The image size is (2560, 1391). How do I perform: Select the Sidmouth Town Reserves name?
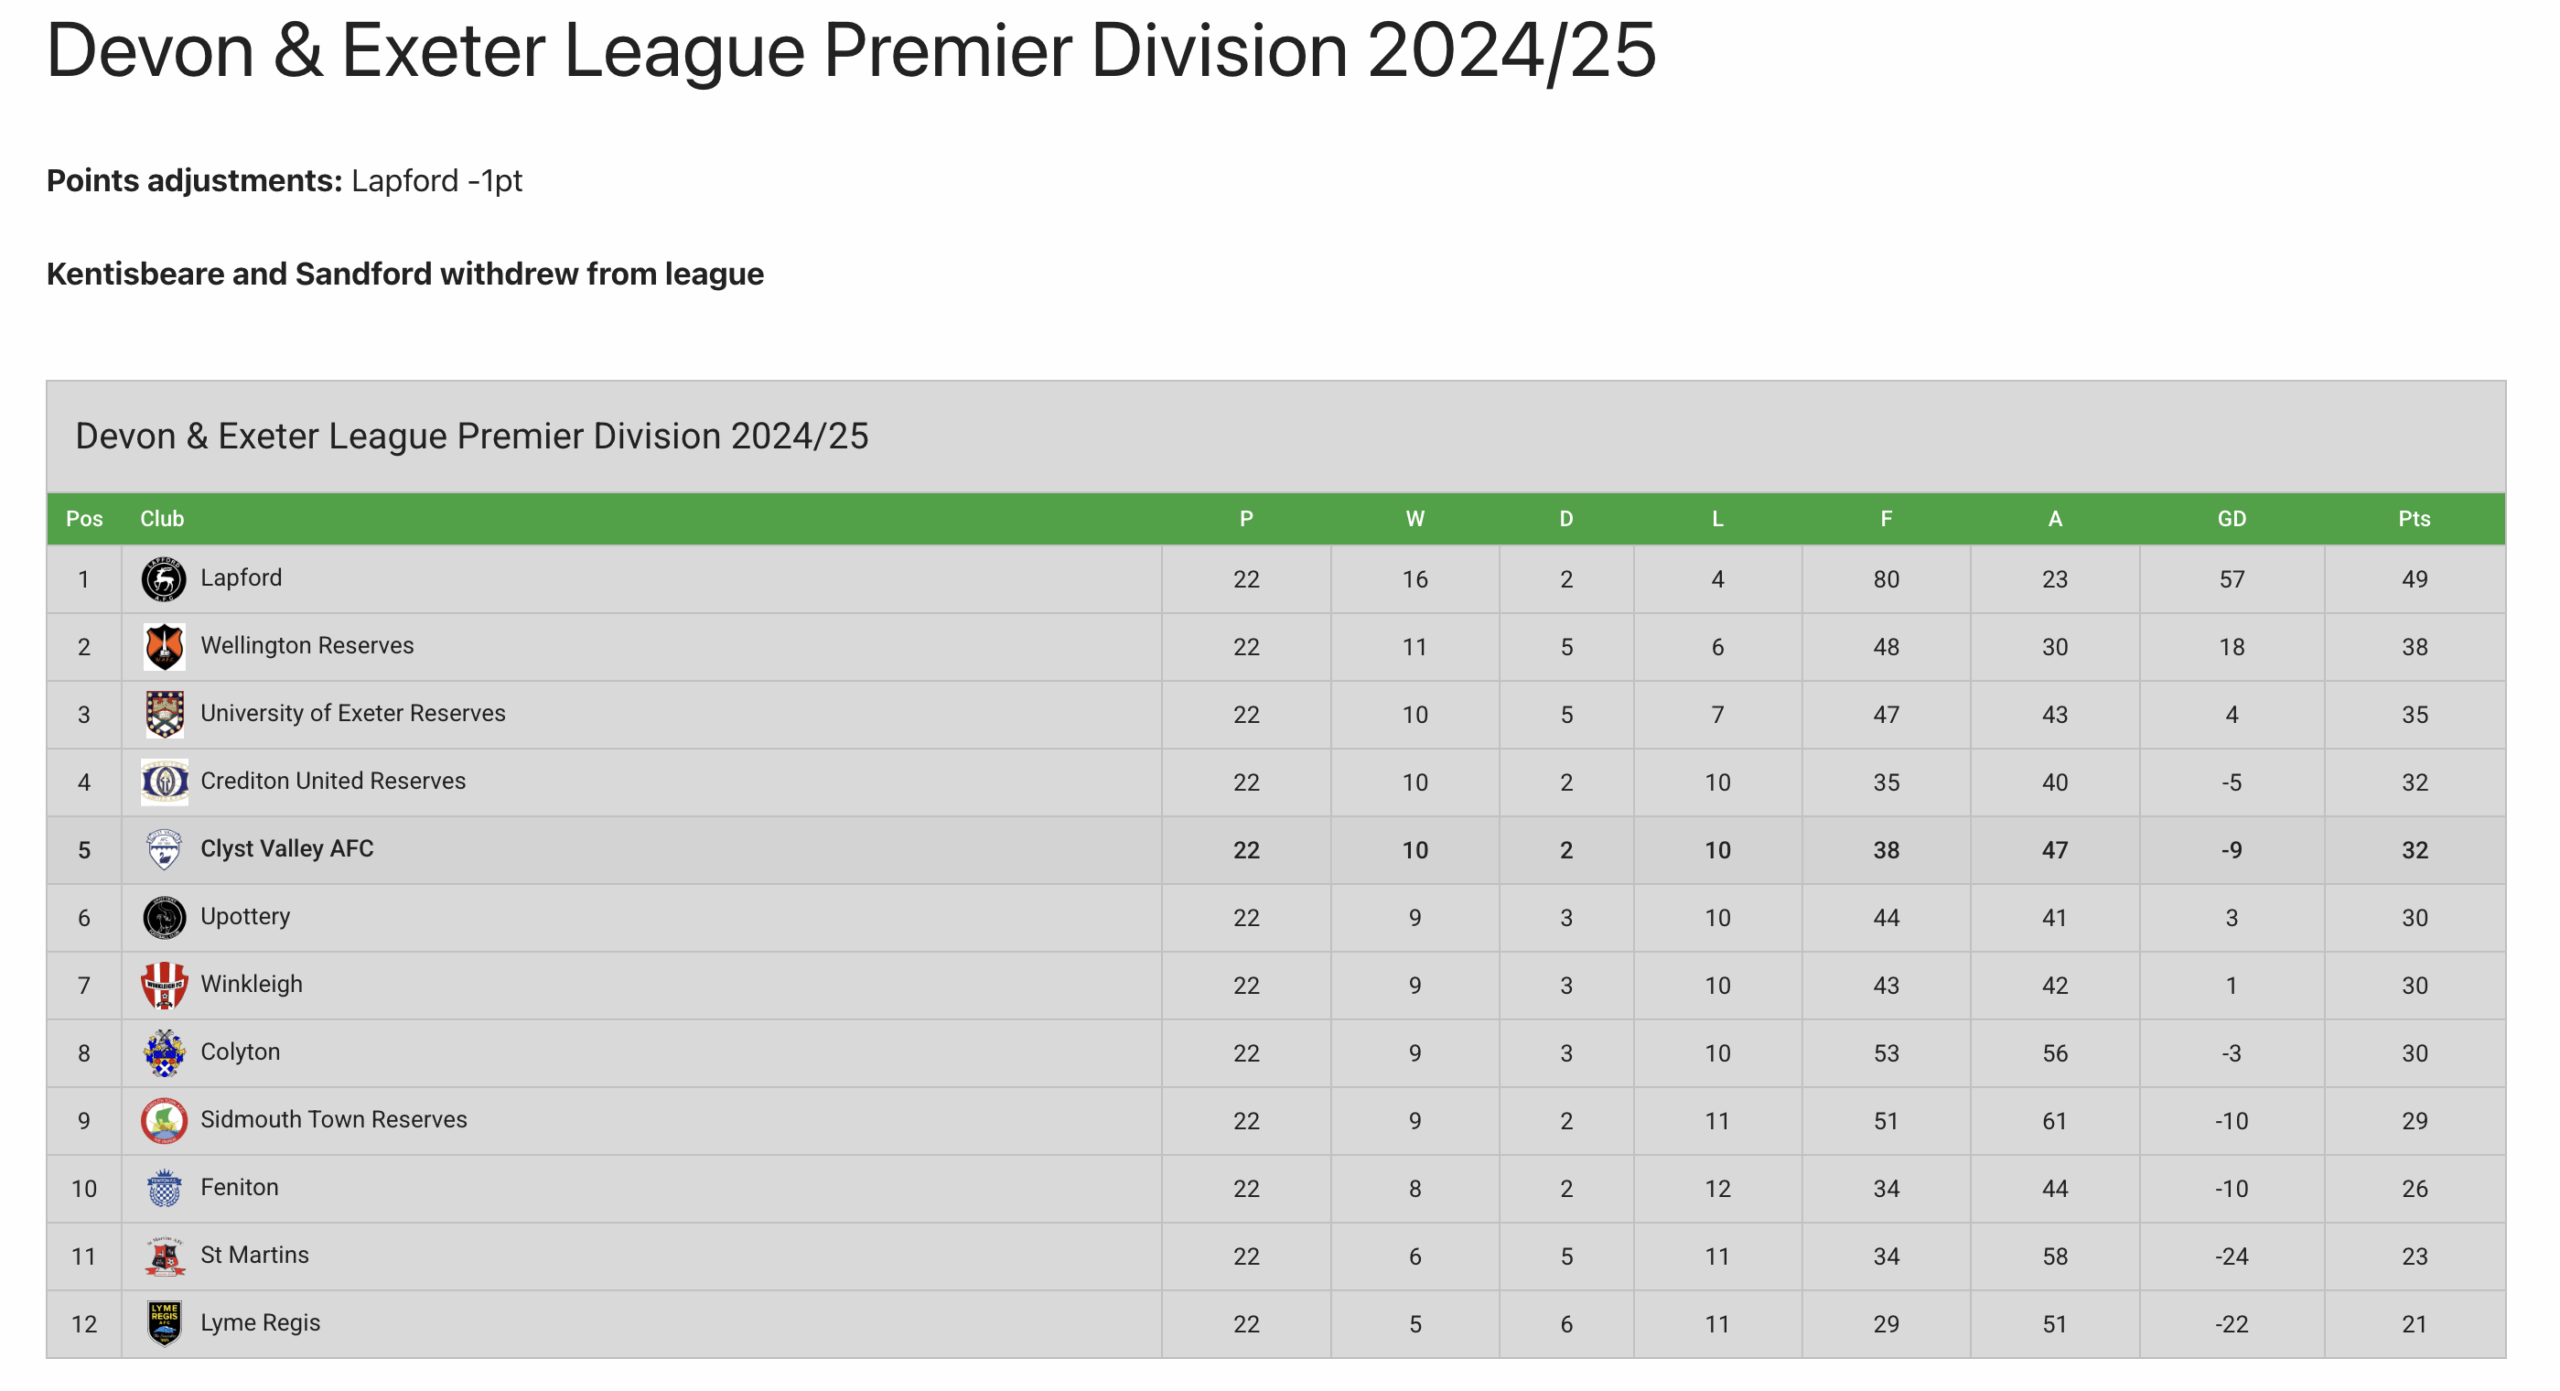[334, 1120]
